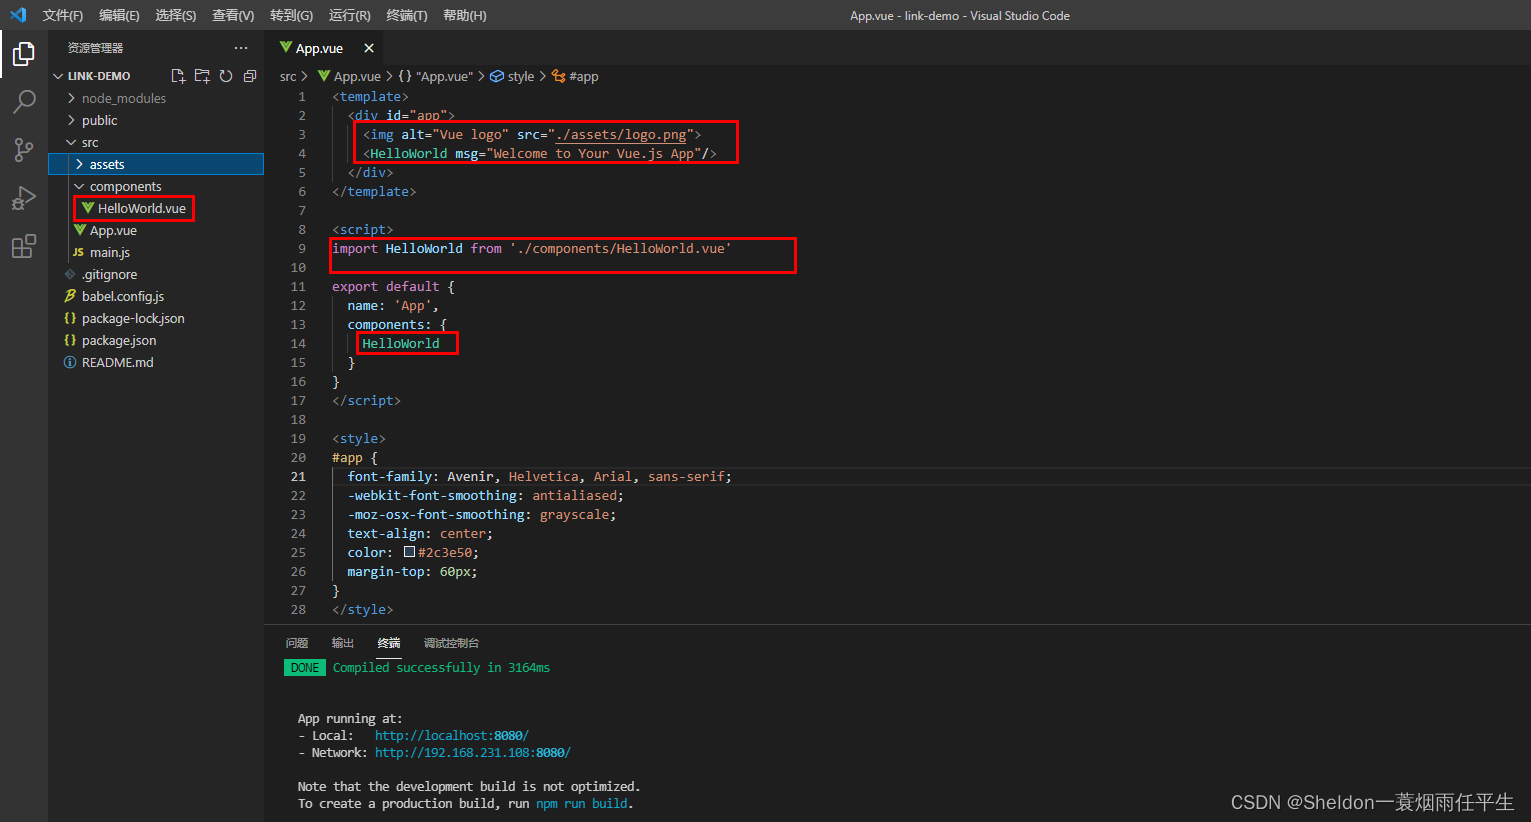This screenshot has width=1531, height=822.
Task: Collapse all folders in the explorer
Action: (250, 76)
